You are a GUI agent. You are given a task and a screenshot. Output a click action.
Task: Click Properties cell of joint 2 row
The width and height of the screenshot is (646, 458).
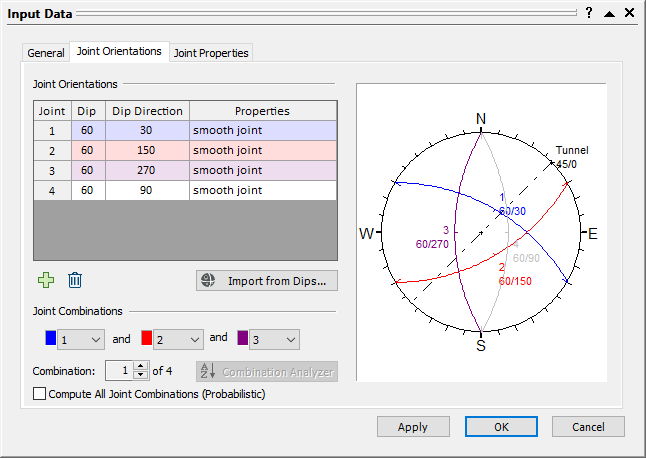(263, 150)
